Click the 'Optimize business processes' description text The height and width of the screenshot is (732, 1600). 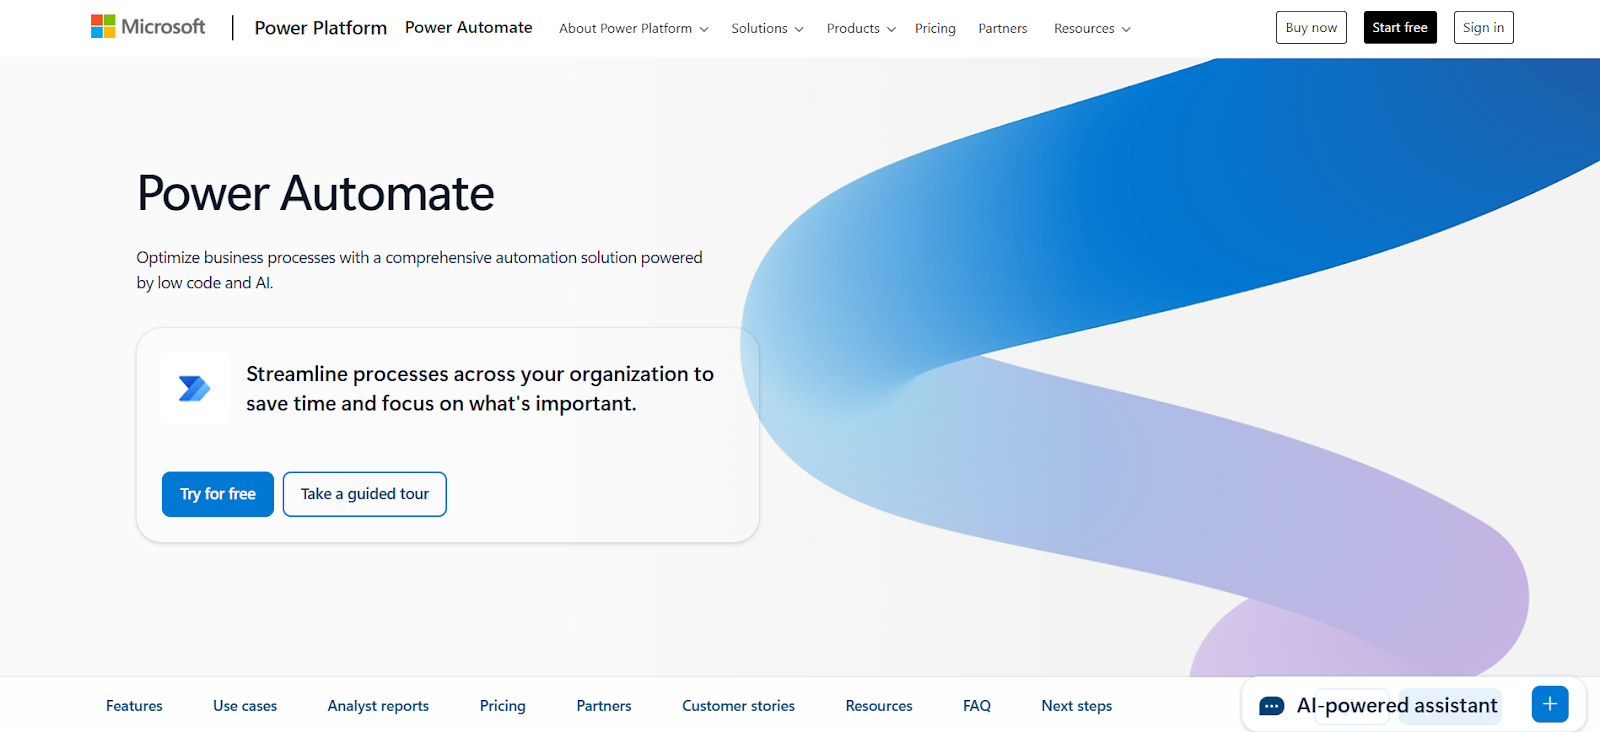click(x=420, y=270)
